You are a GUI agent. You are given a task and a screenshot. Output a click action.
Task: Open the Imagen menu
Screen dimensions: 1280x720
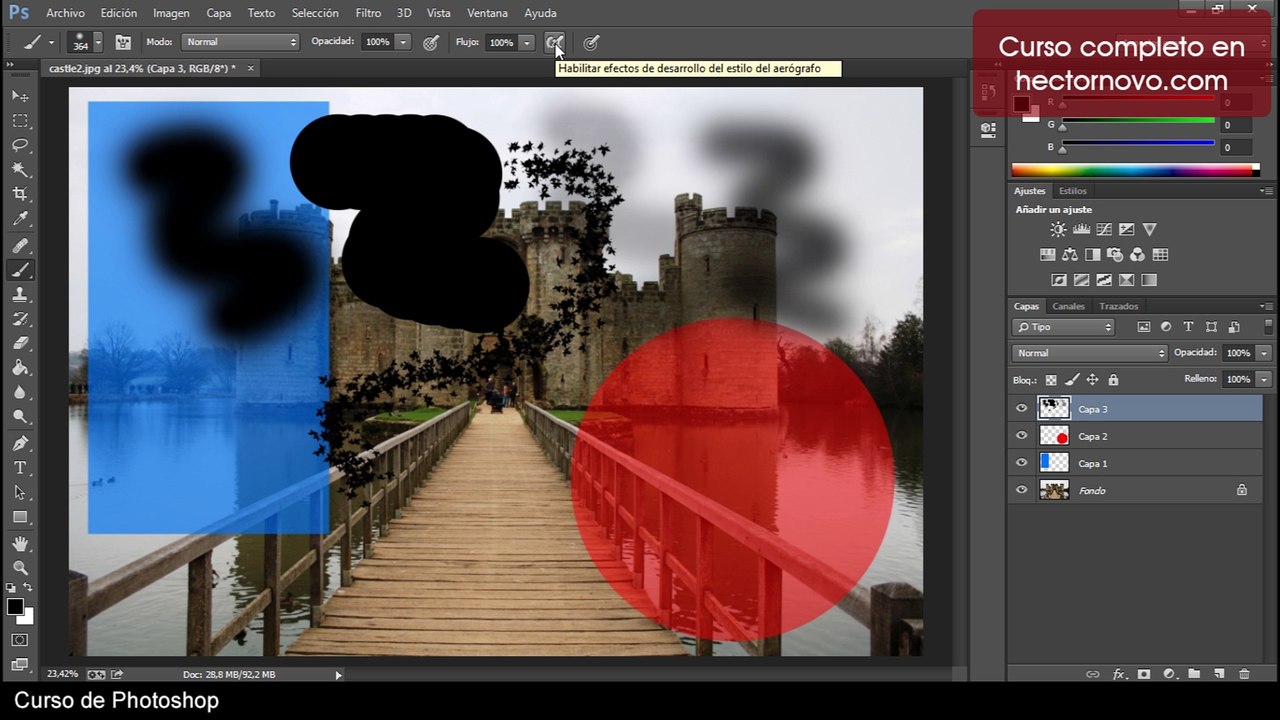click(171, 13)
